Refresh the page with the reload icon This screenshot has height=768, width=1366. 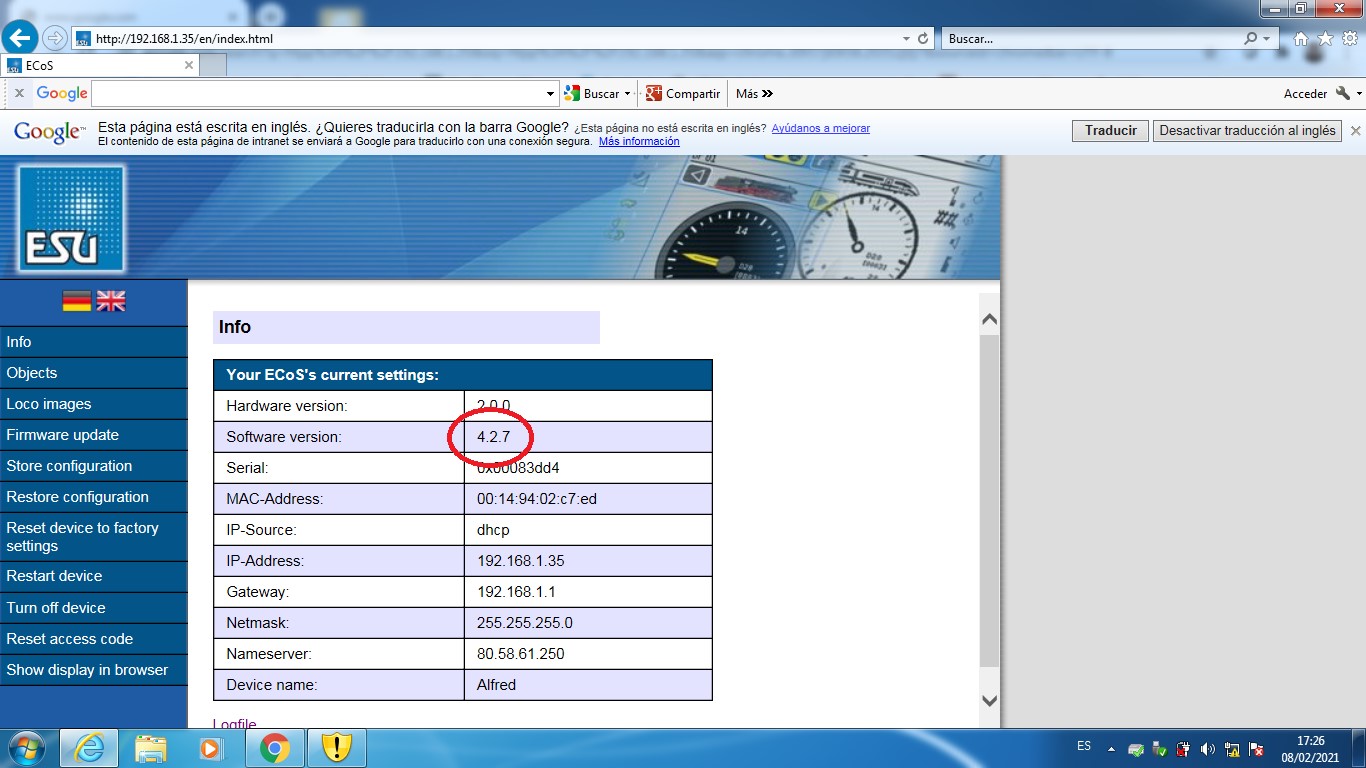coord(923,39)
